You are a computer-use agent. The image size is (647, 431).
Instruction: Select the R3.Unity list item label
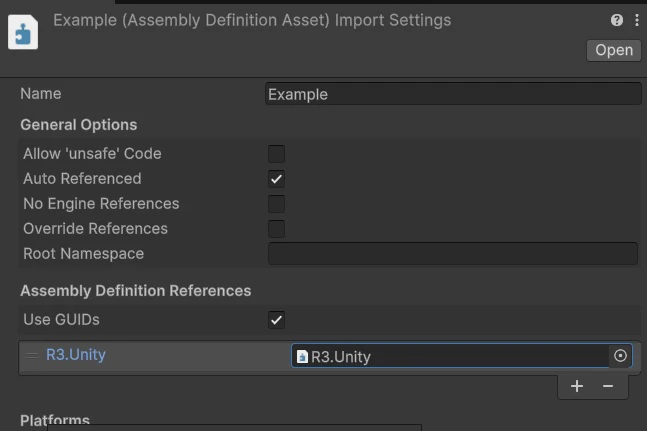coord(76,355)
